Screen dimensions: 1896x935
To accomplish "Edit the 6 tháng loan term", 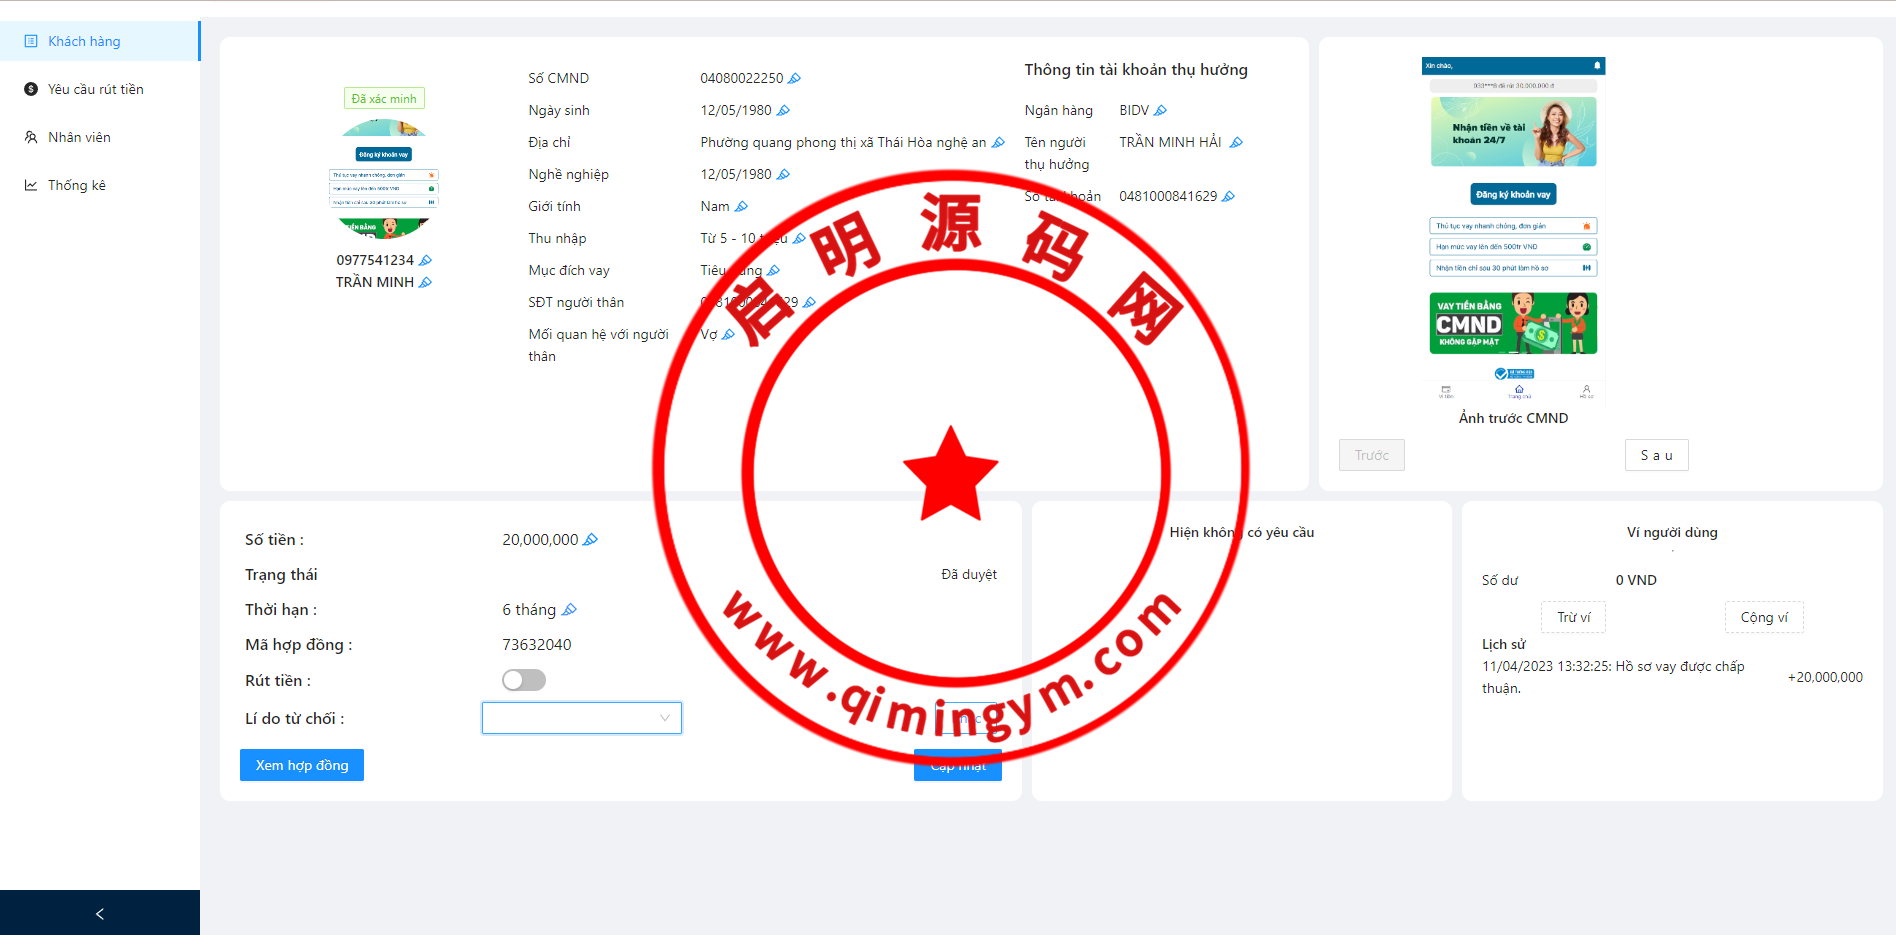I will coord(569,610).
